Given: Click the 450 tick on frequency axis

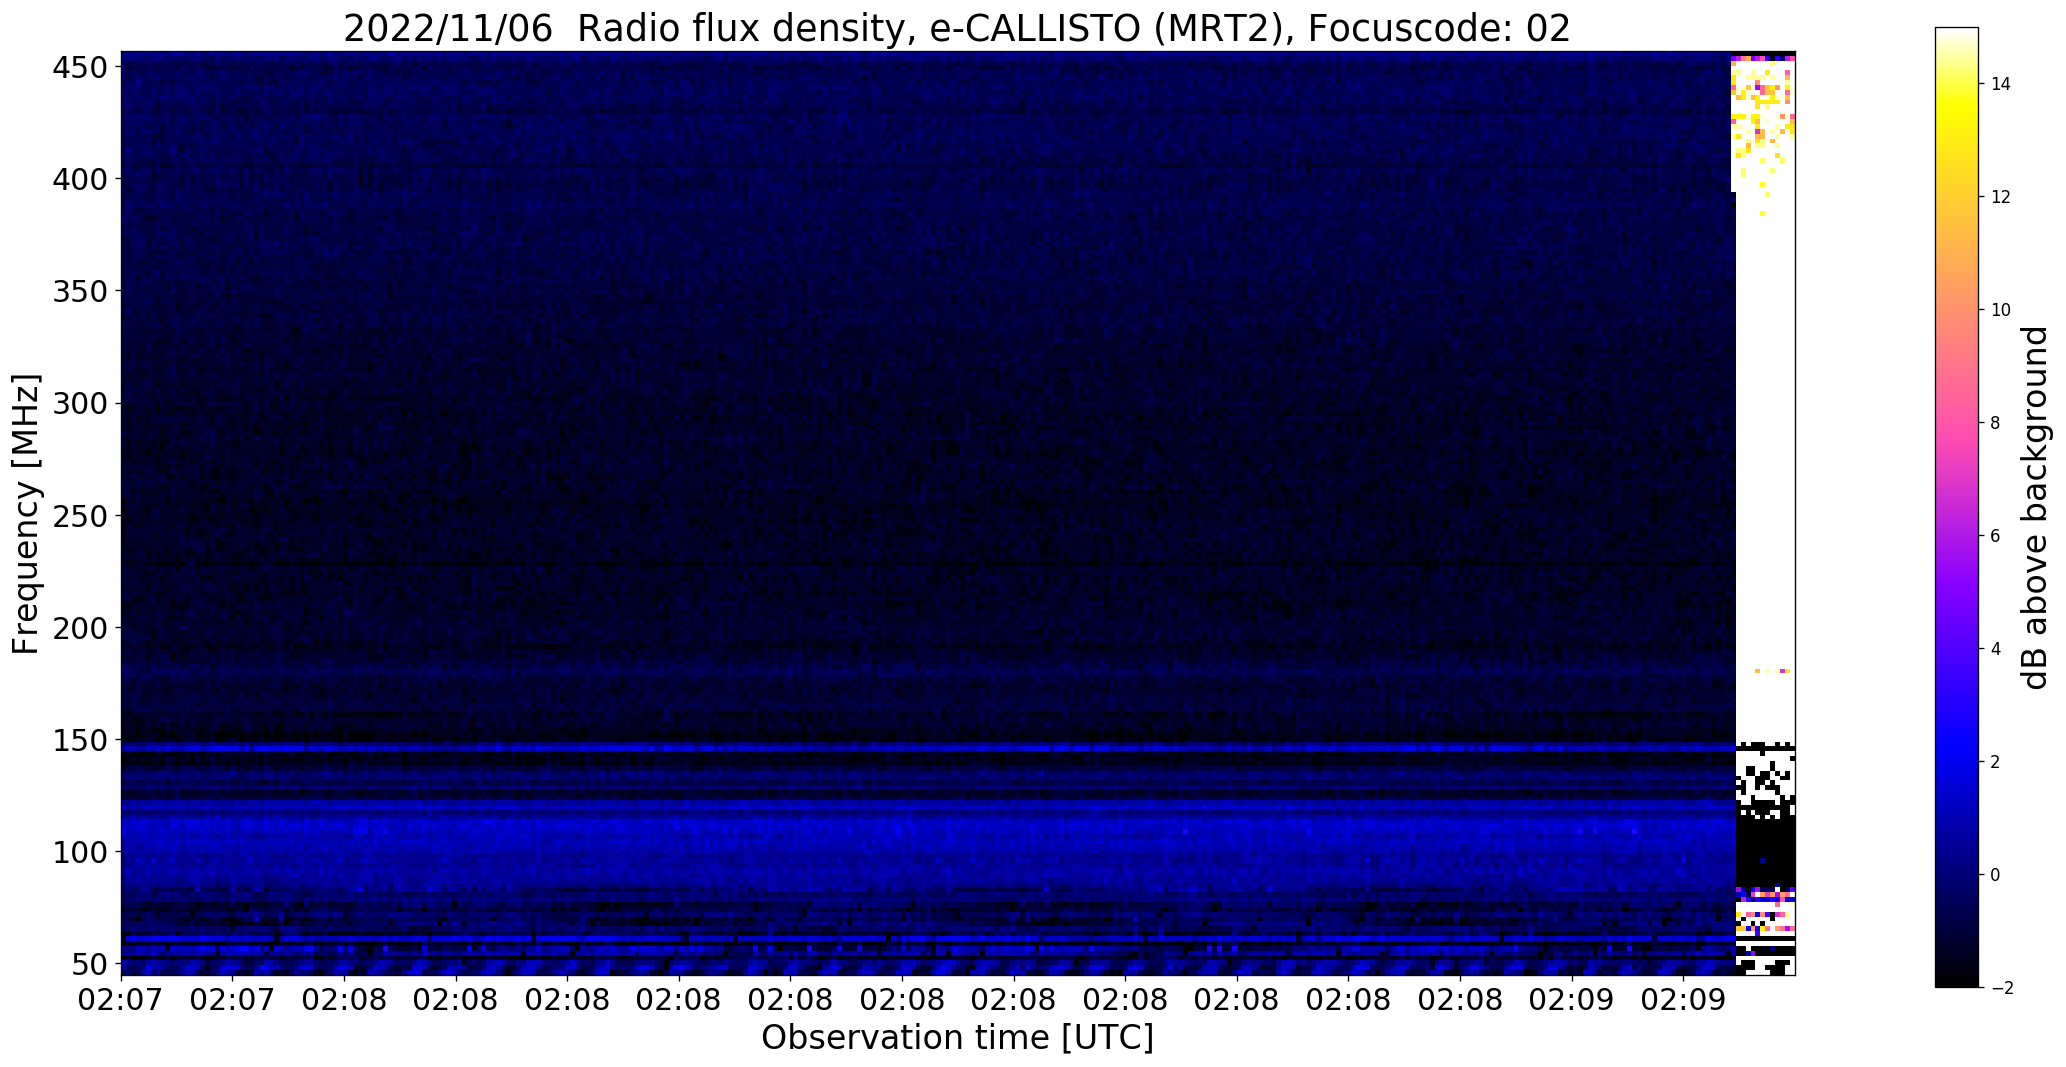Looking at the screenshot, I should 79,67.
